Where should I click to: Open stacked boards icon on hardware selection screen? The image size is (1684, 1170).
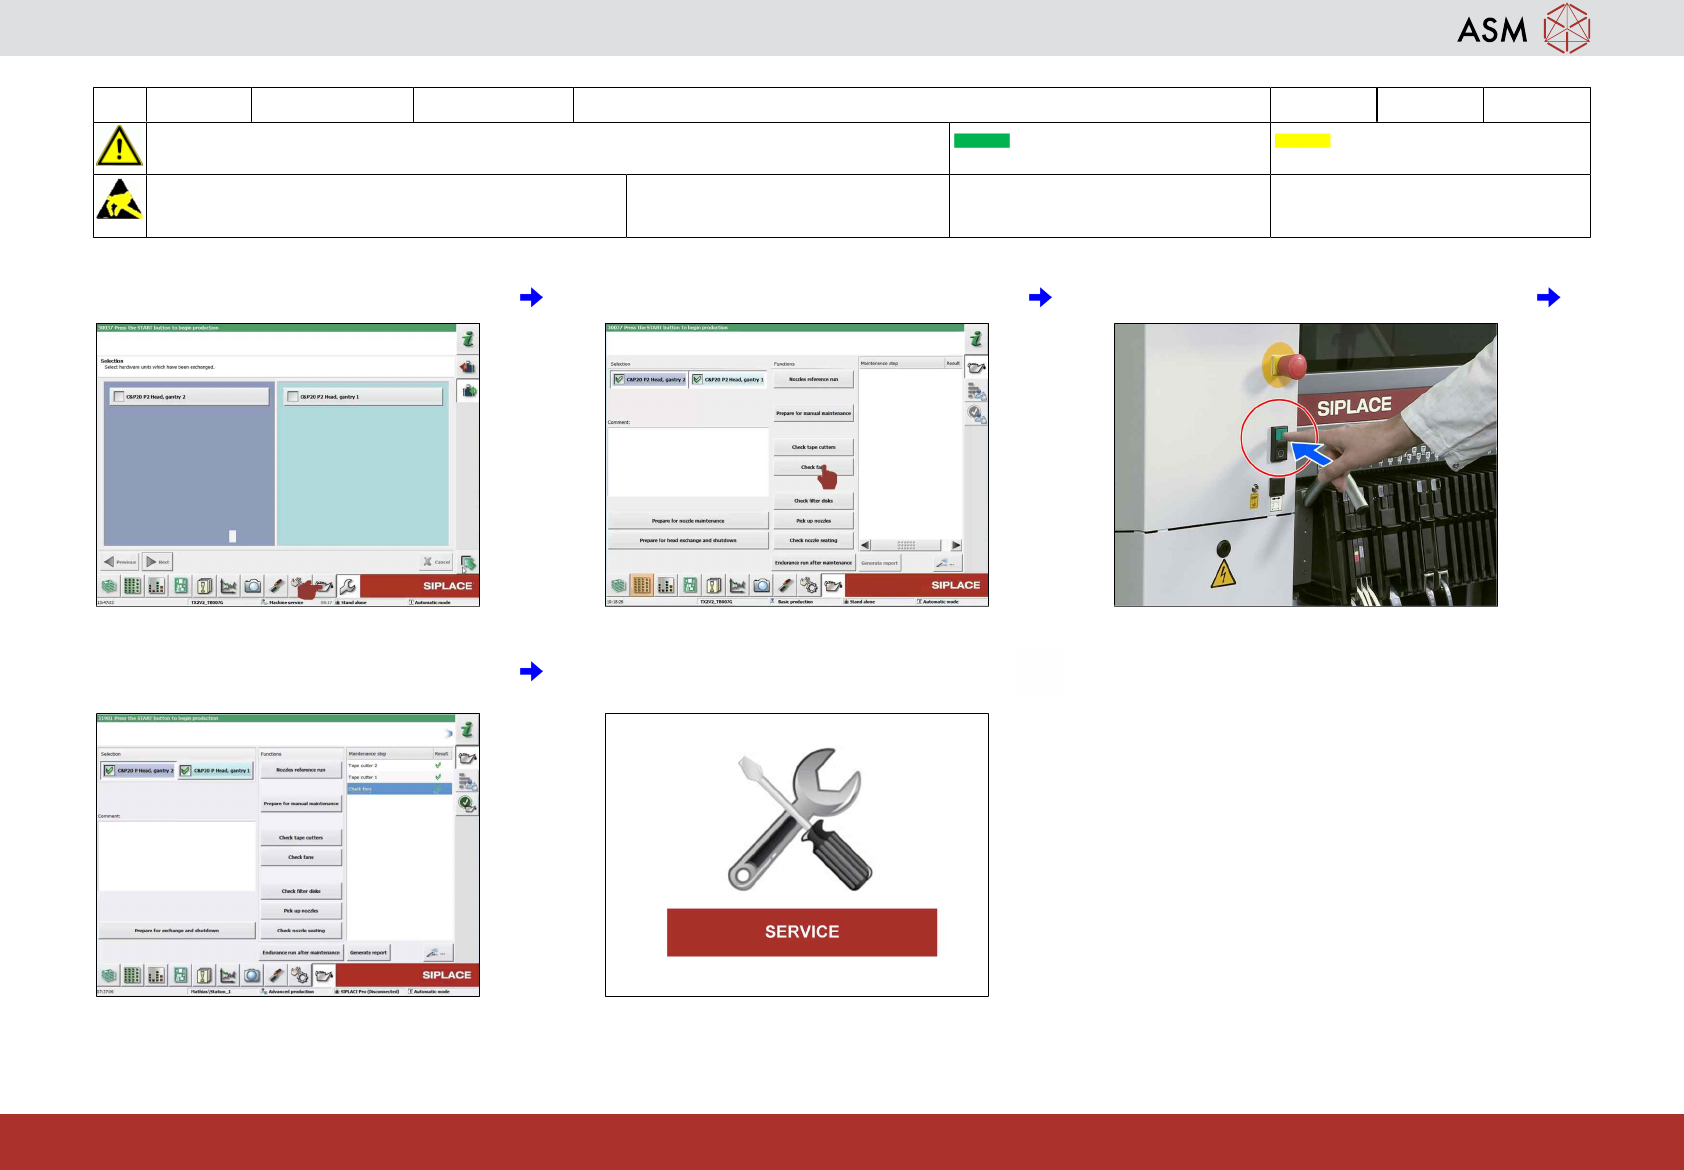point(108,586)
